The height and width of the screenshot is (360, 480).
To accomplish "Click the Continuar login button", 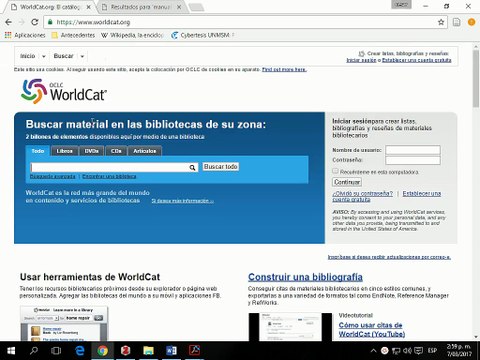I will [347, 182].
